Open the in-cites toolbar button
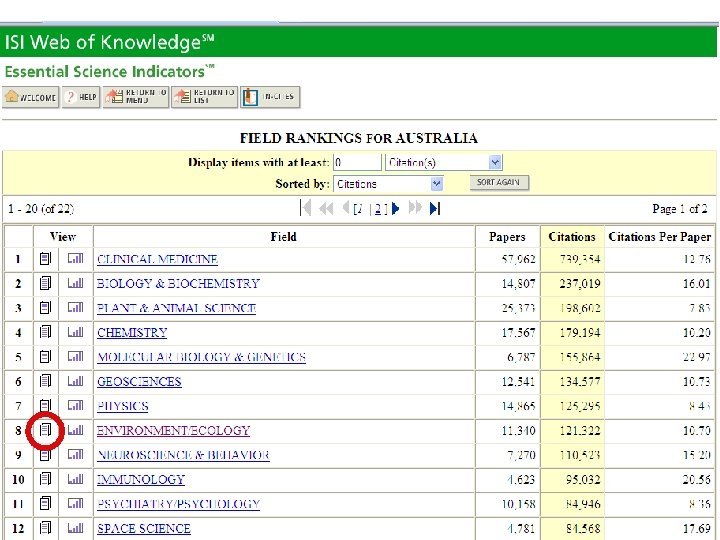 (270, 97)
